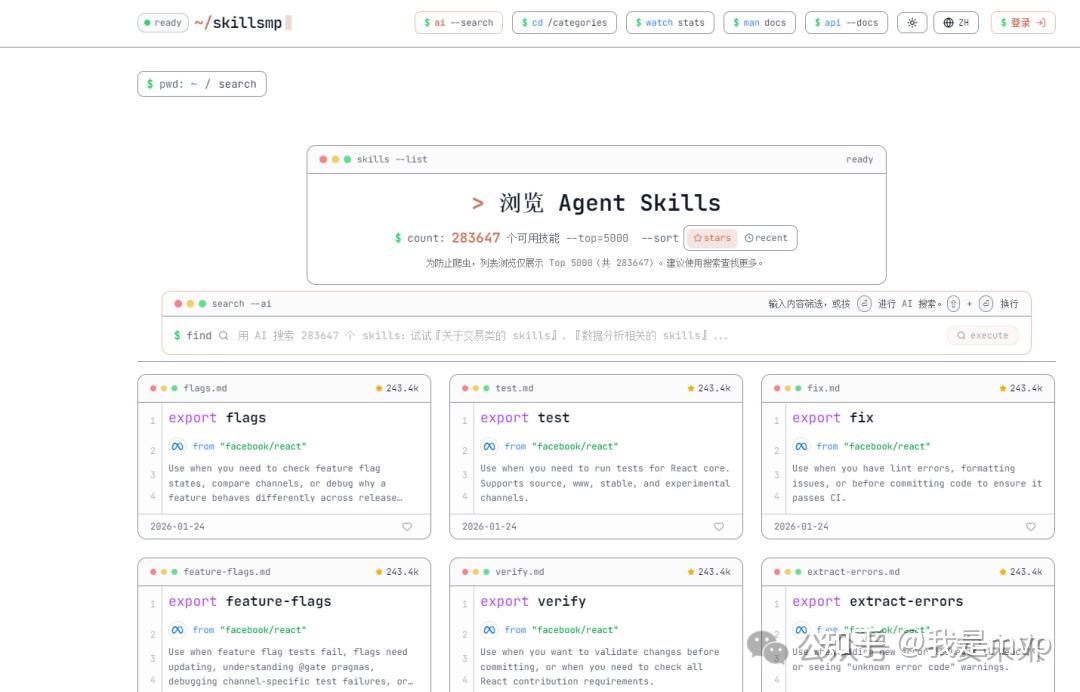
Task: Click the fix.md file name
Action: click(823, 388)
